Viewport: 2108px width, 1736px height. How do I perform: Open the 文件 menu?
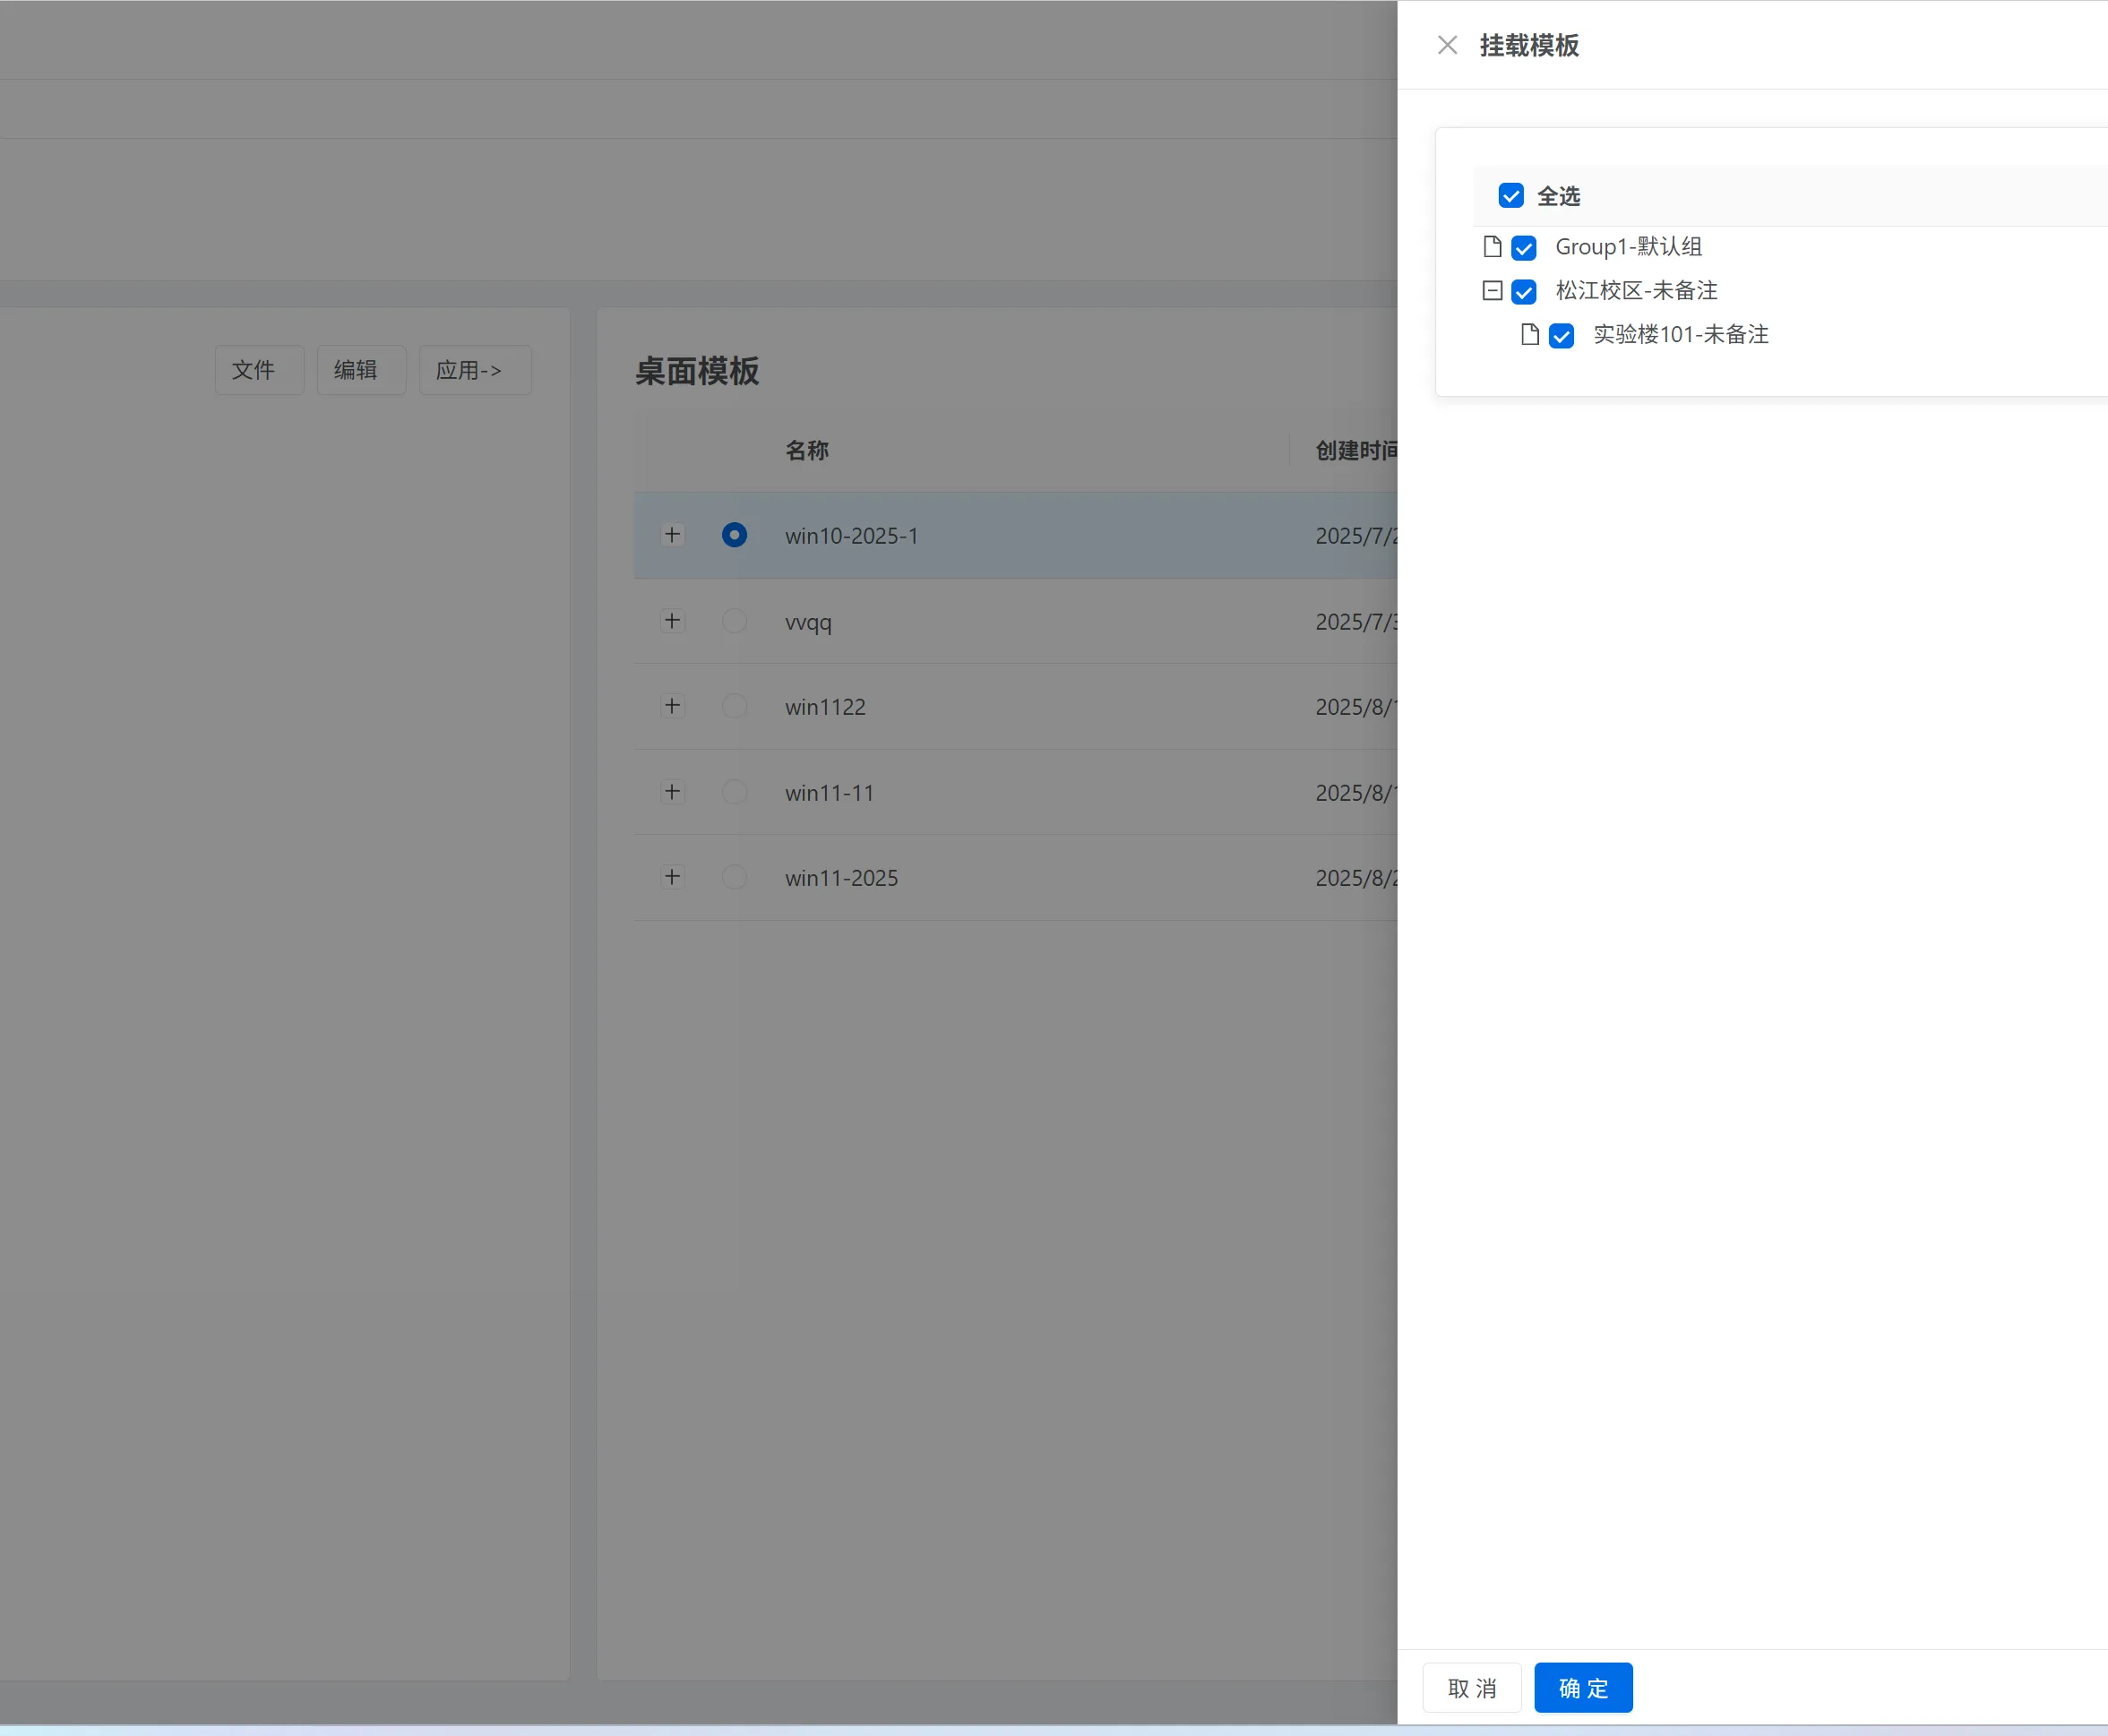pyautogui.click(x=258, y=369)
